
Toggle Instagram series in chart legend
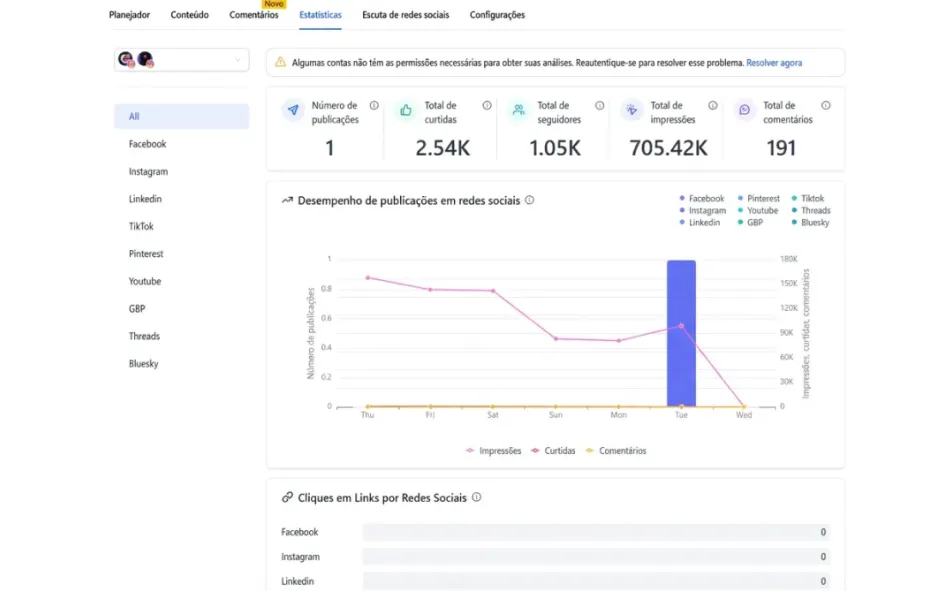coord(702,210)
